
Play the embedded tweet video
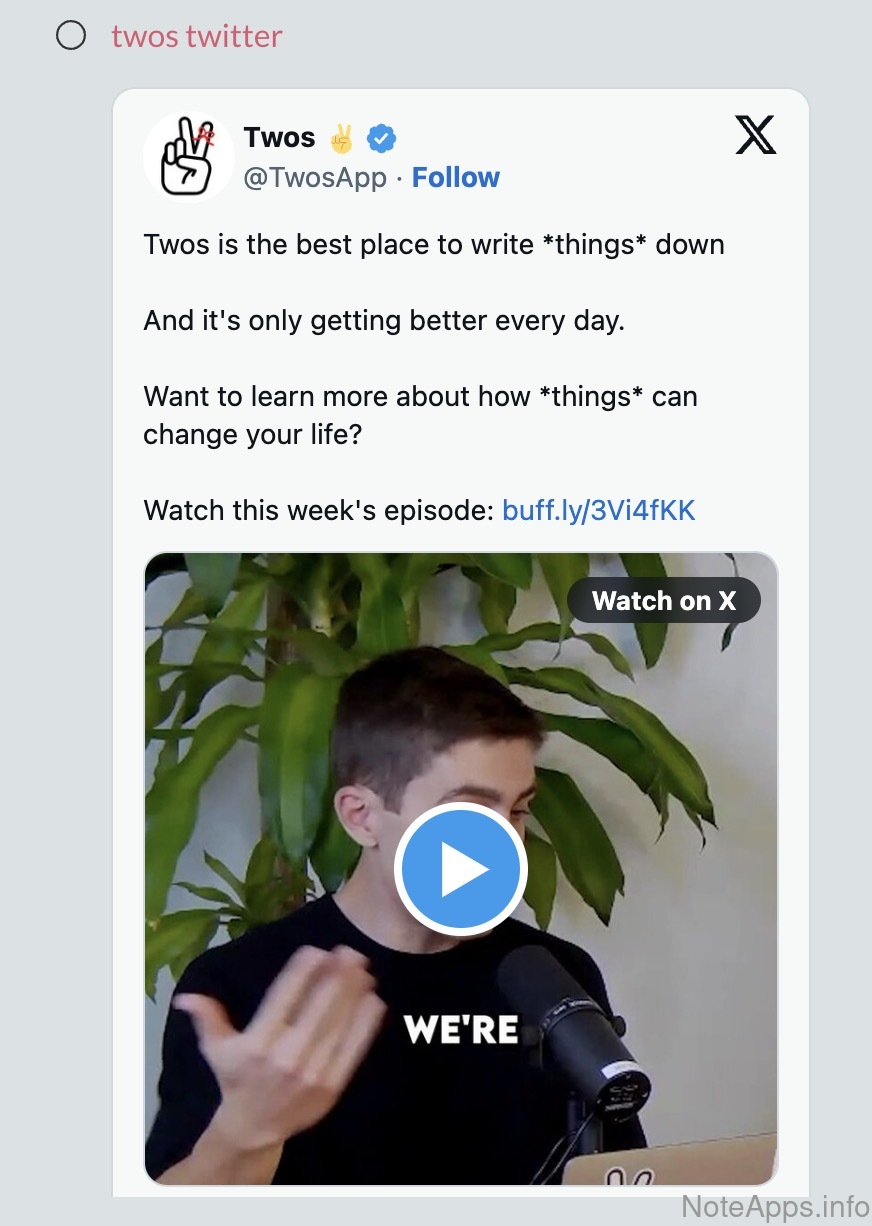[x=460, y=869]
